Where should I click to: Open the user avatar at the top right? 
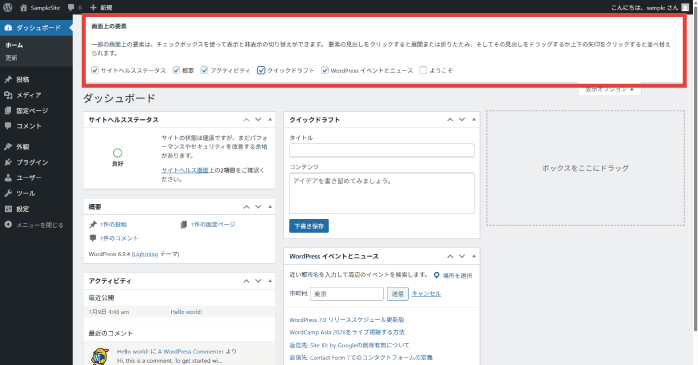point(685,8)
